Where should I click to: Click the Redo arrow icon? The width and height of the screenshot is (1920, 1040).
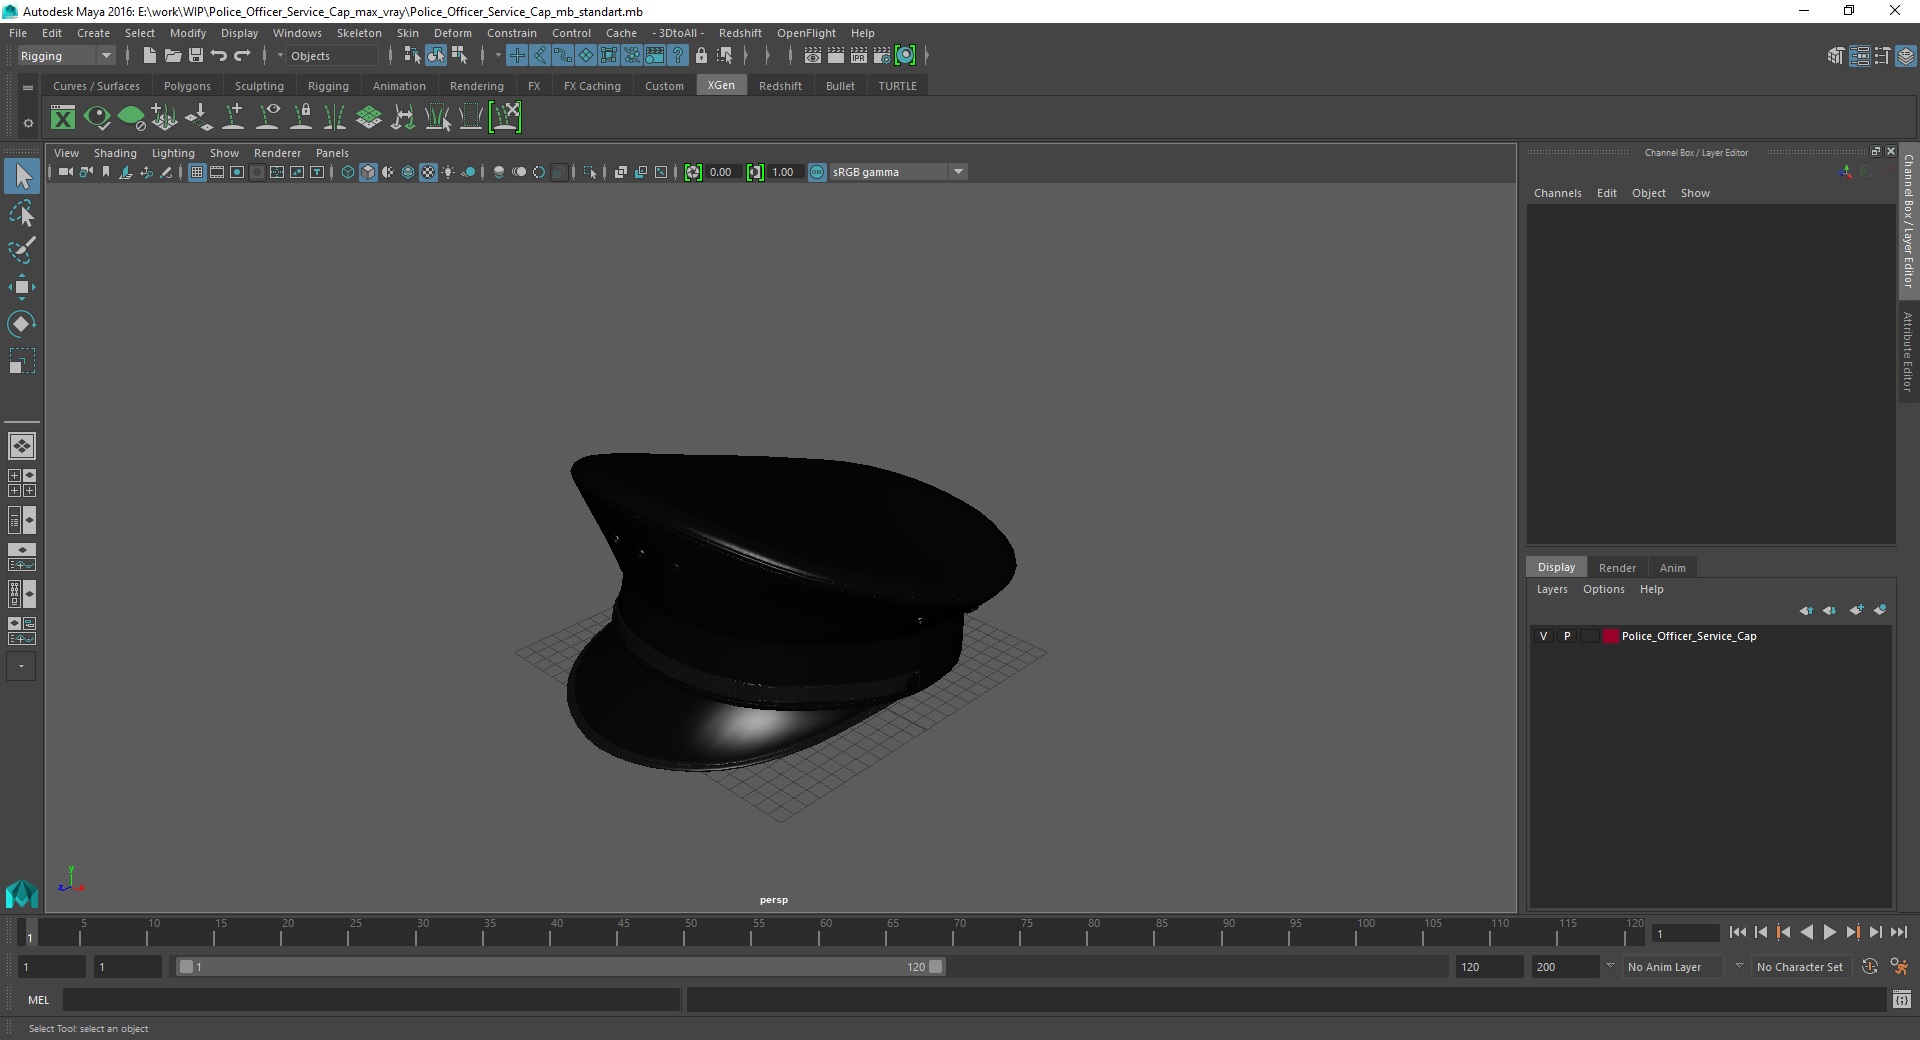pos(242,56)
